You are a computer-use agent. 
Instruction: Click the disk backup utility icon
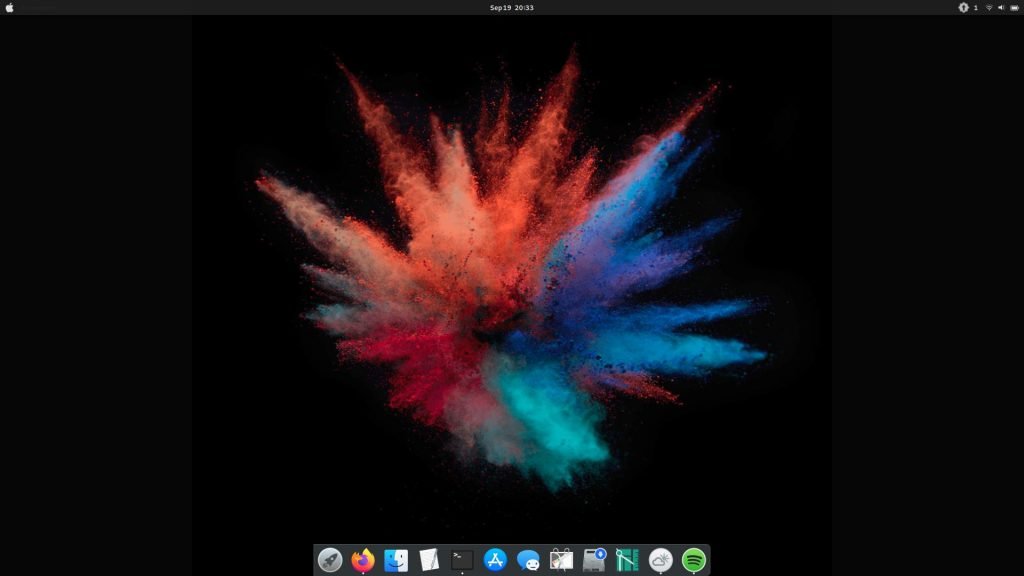pos(594,558)
